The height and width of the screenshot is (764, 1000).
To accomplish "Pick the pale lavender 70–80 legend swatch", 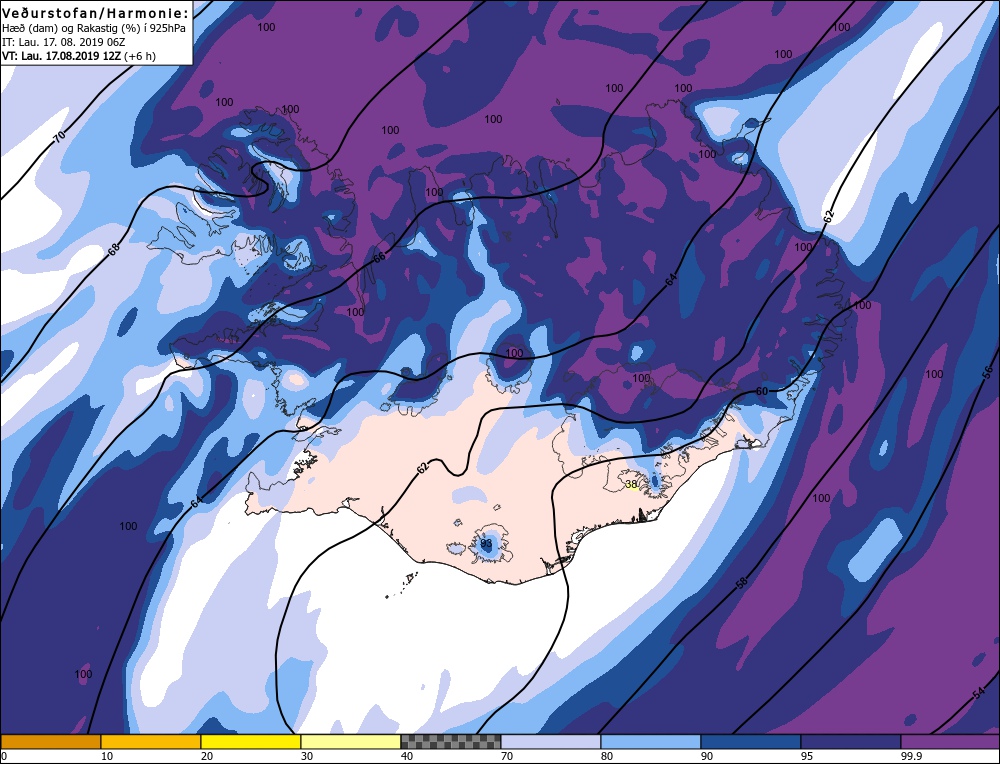I will click(550, 742).
